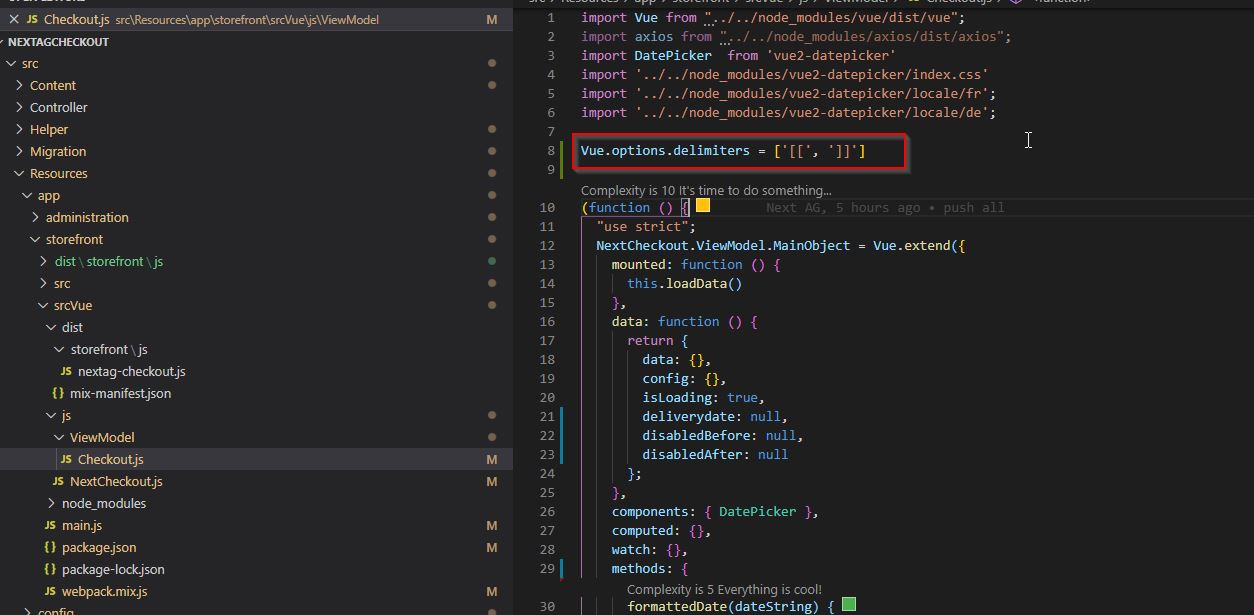Expand the Content folder chevron

click(x=19, y=85)
